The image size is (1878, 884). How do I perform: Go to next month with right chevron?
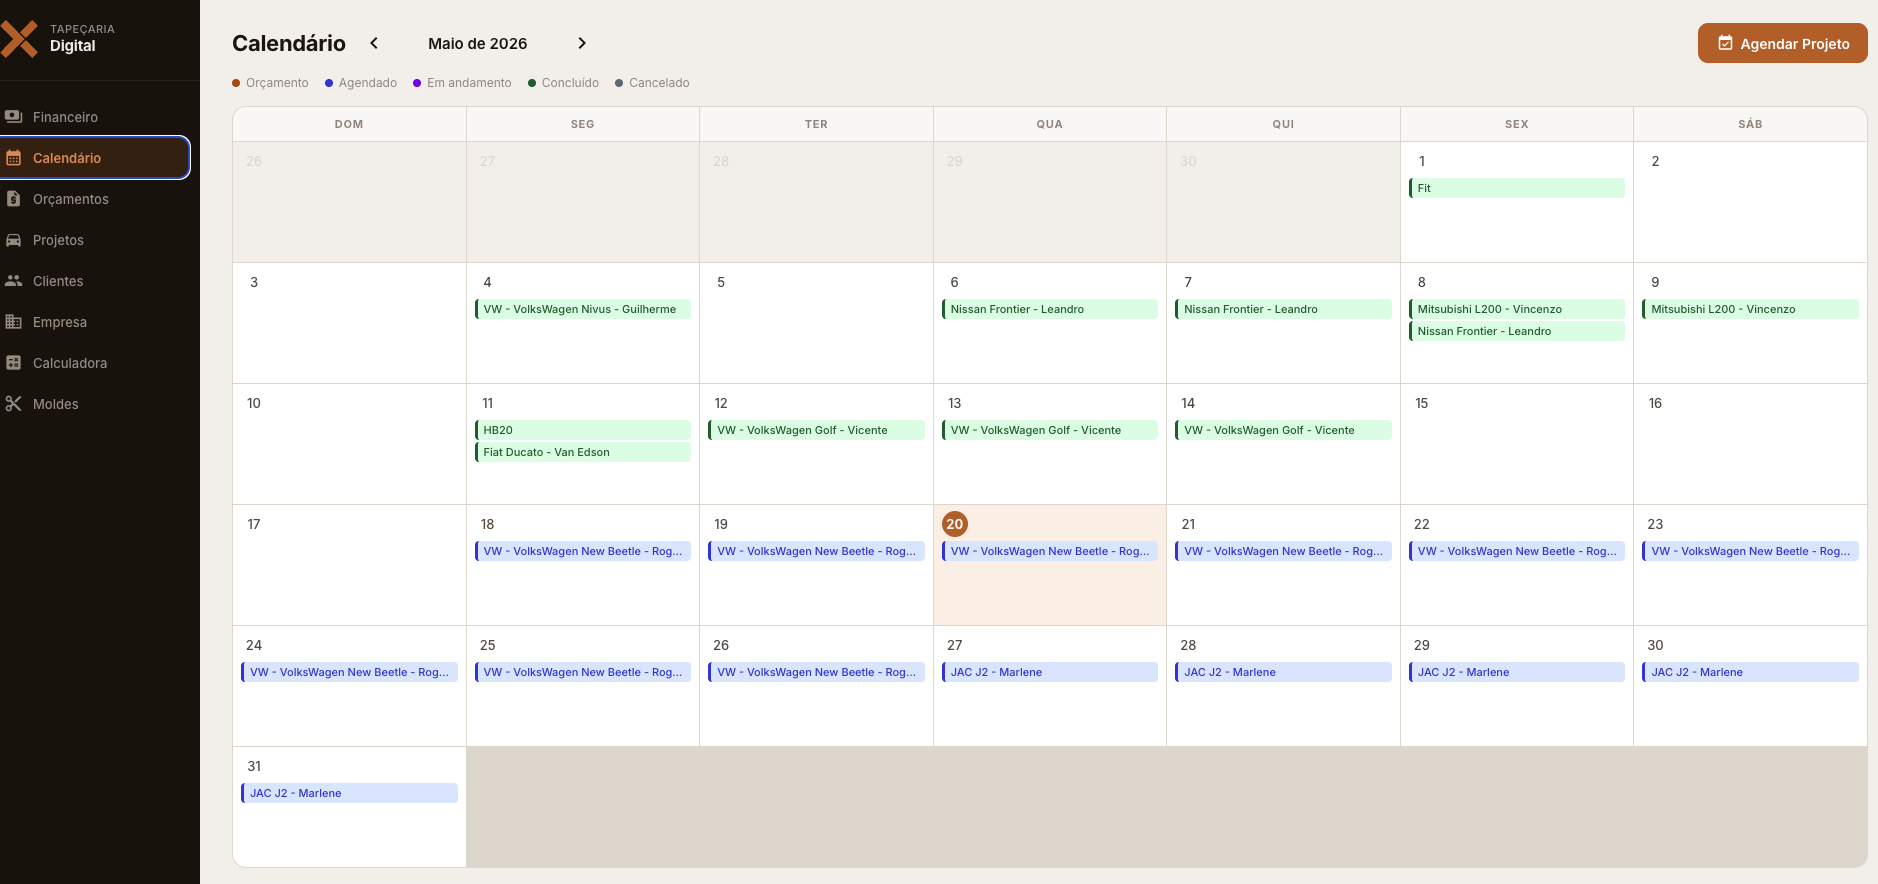[x=582, y=43]
